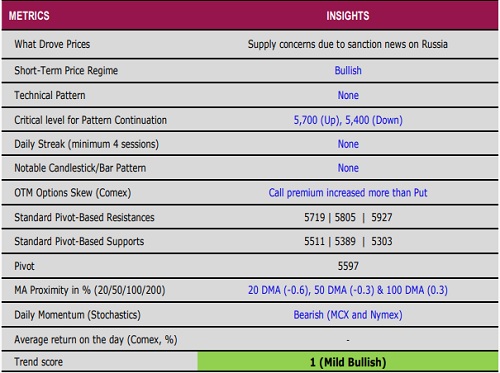Select Bearish (MCX and Nymex) momentum value
This screenshot has height=373, width=500.
348,315
